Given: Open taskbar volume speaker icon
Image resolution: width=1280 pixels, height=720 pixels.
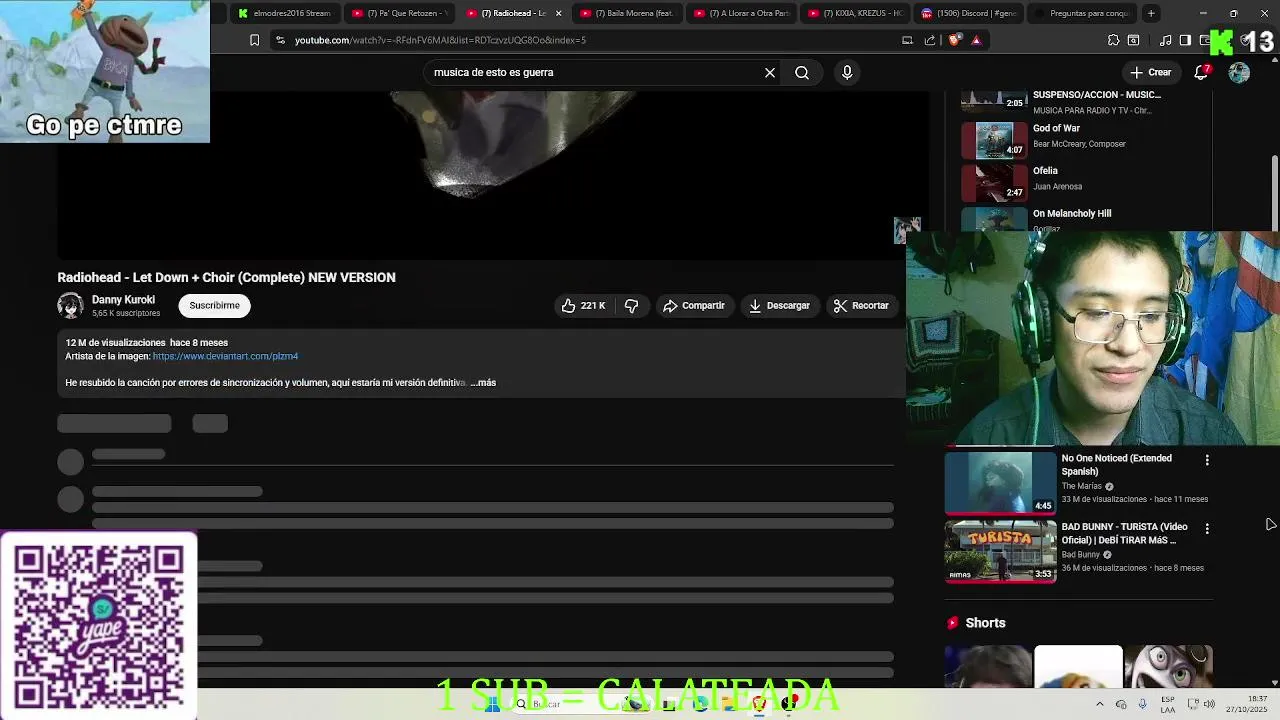Looking at the screenshot, I should click(1209, 704).
